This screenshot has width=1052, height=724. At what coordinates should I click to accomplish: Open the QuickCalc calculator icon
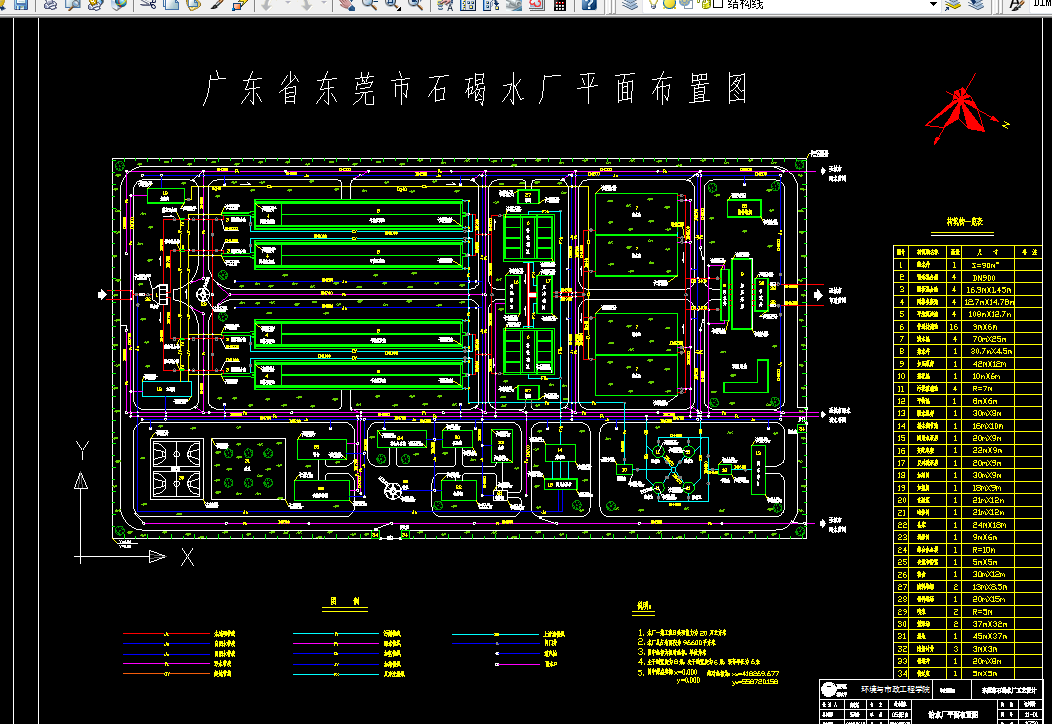(x=560, y=4)
